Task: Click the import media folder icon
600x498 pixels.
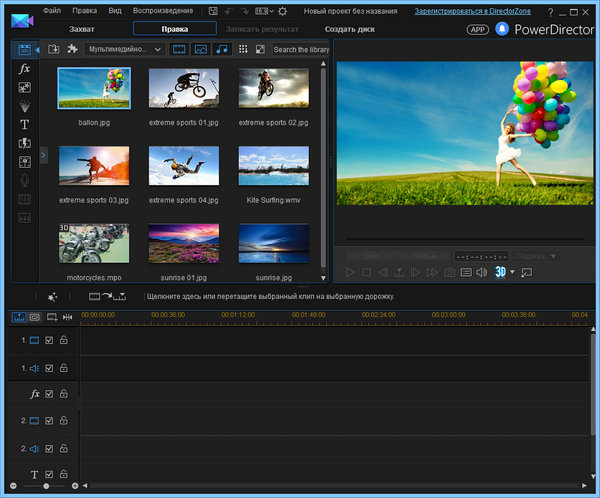Action: pyautogui.click(x=52, y=48)
